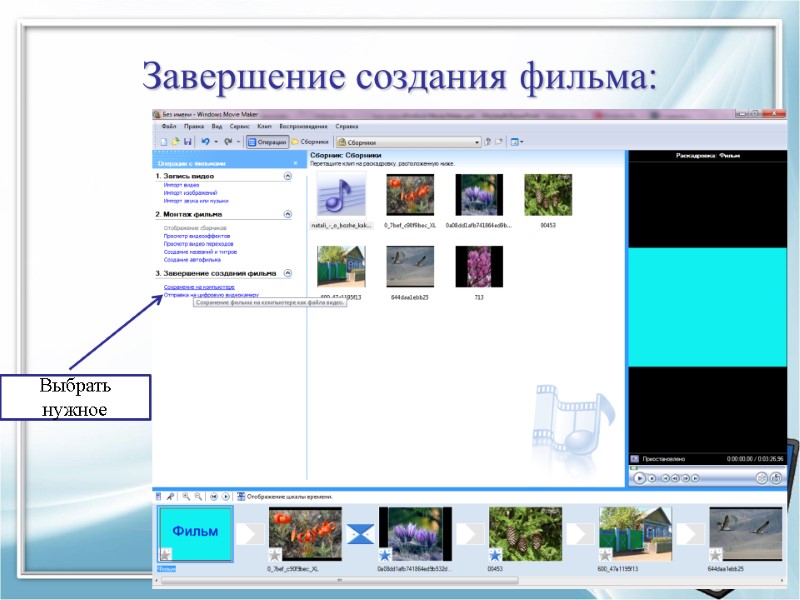Split the clip at the current frame
Screen dimensions: 800x600
761,478
